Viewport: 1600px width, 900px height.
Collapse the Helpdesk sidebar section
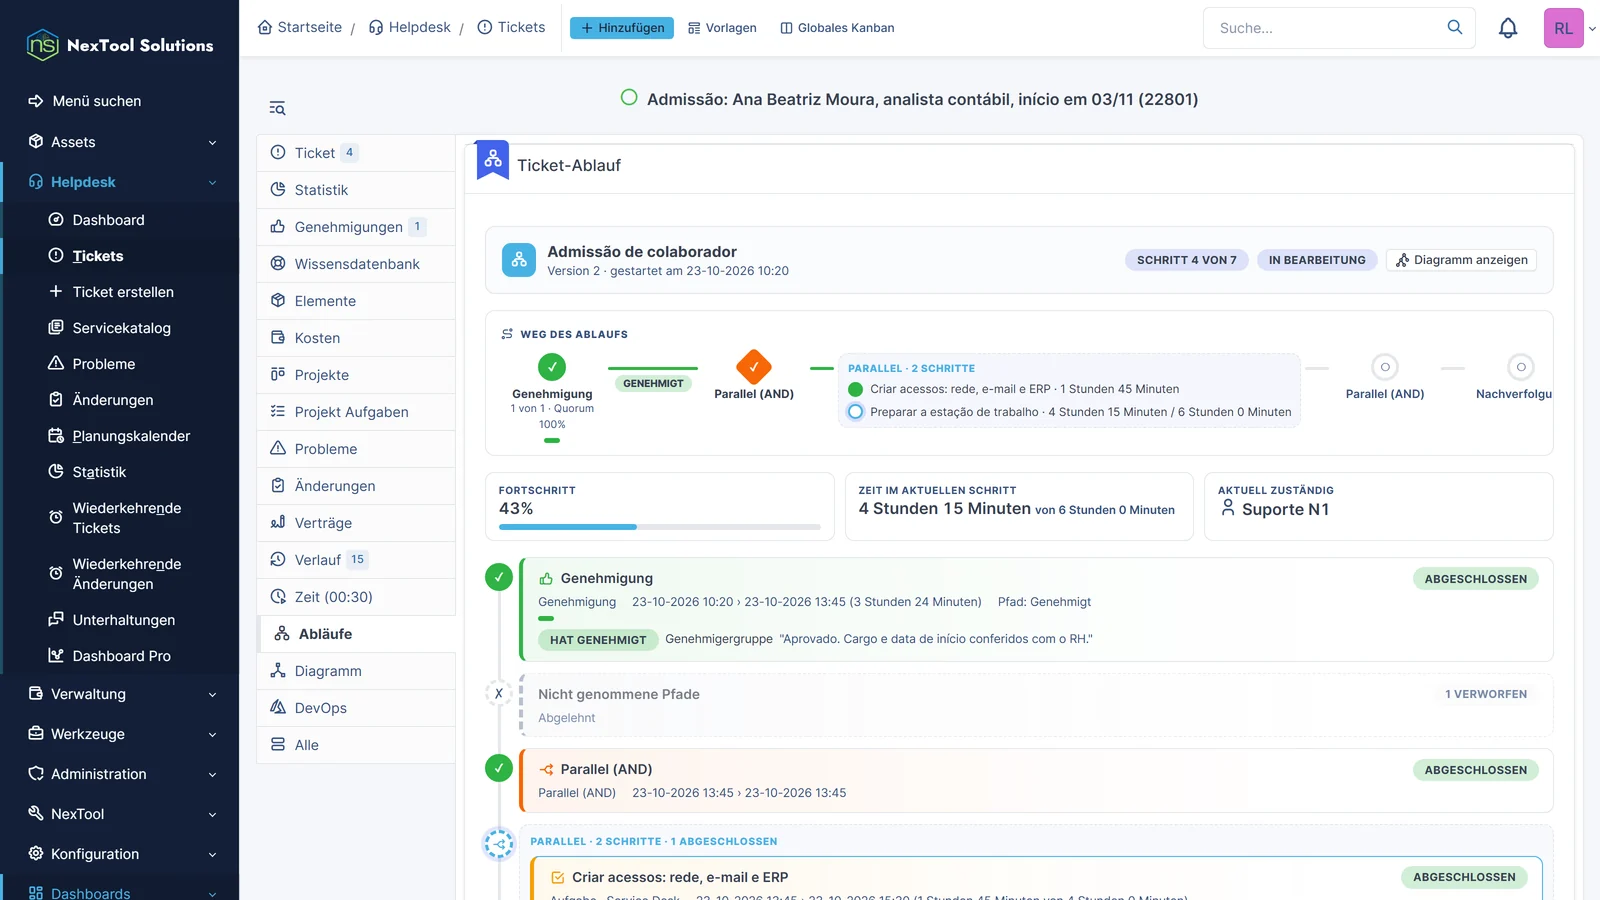120,182
